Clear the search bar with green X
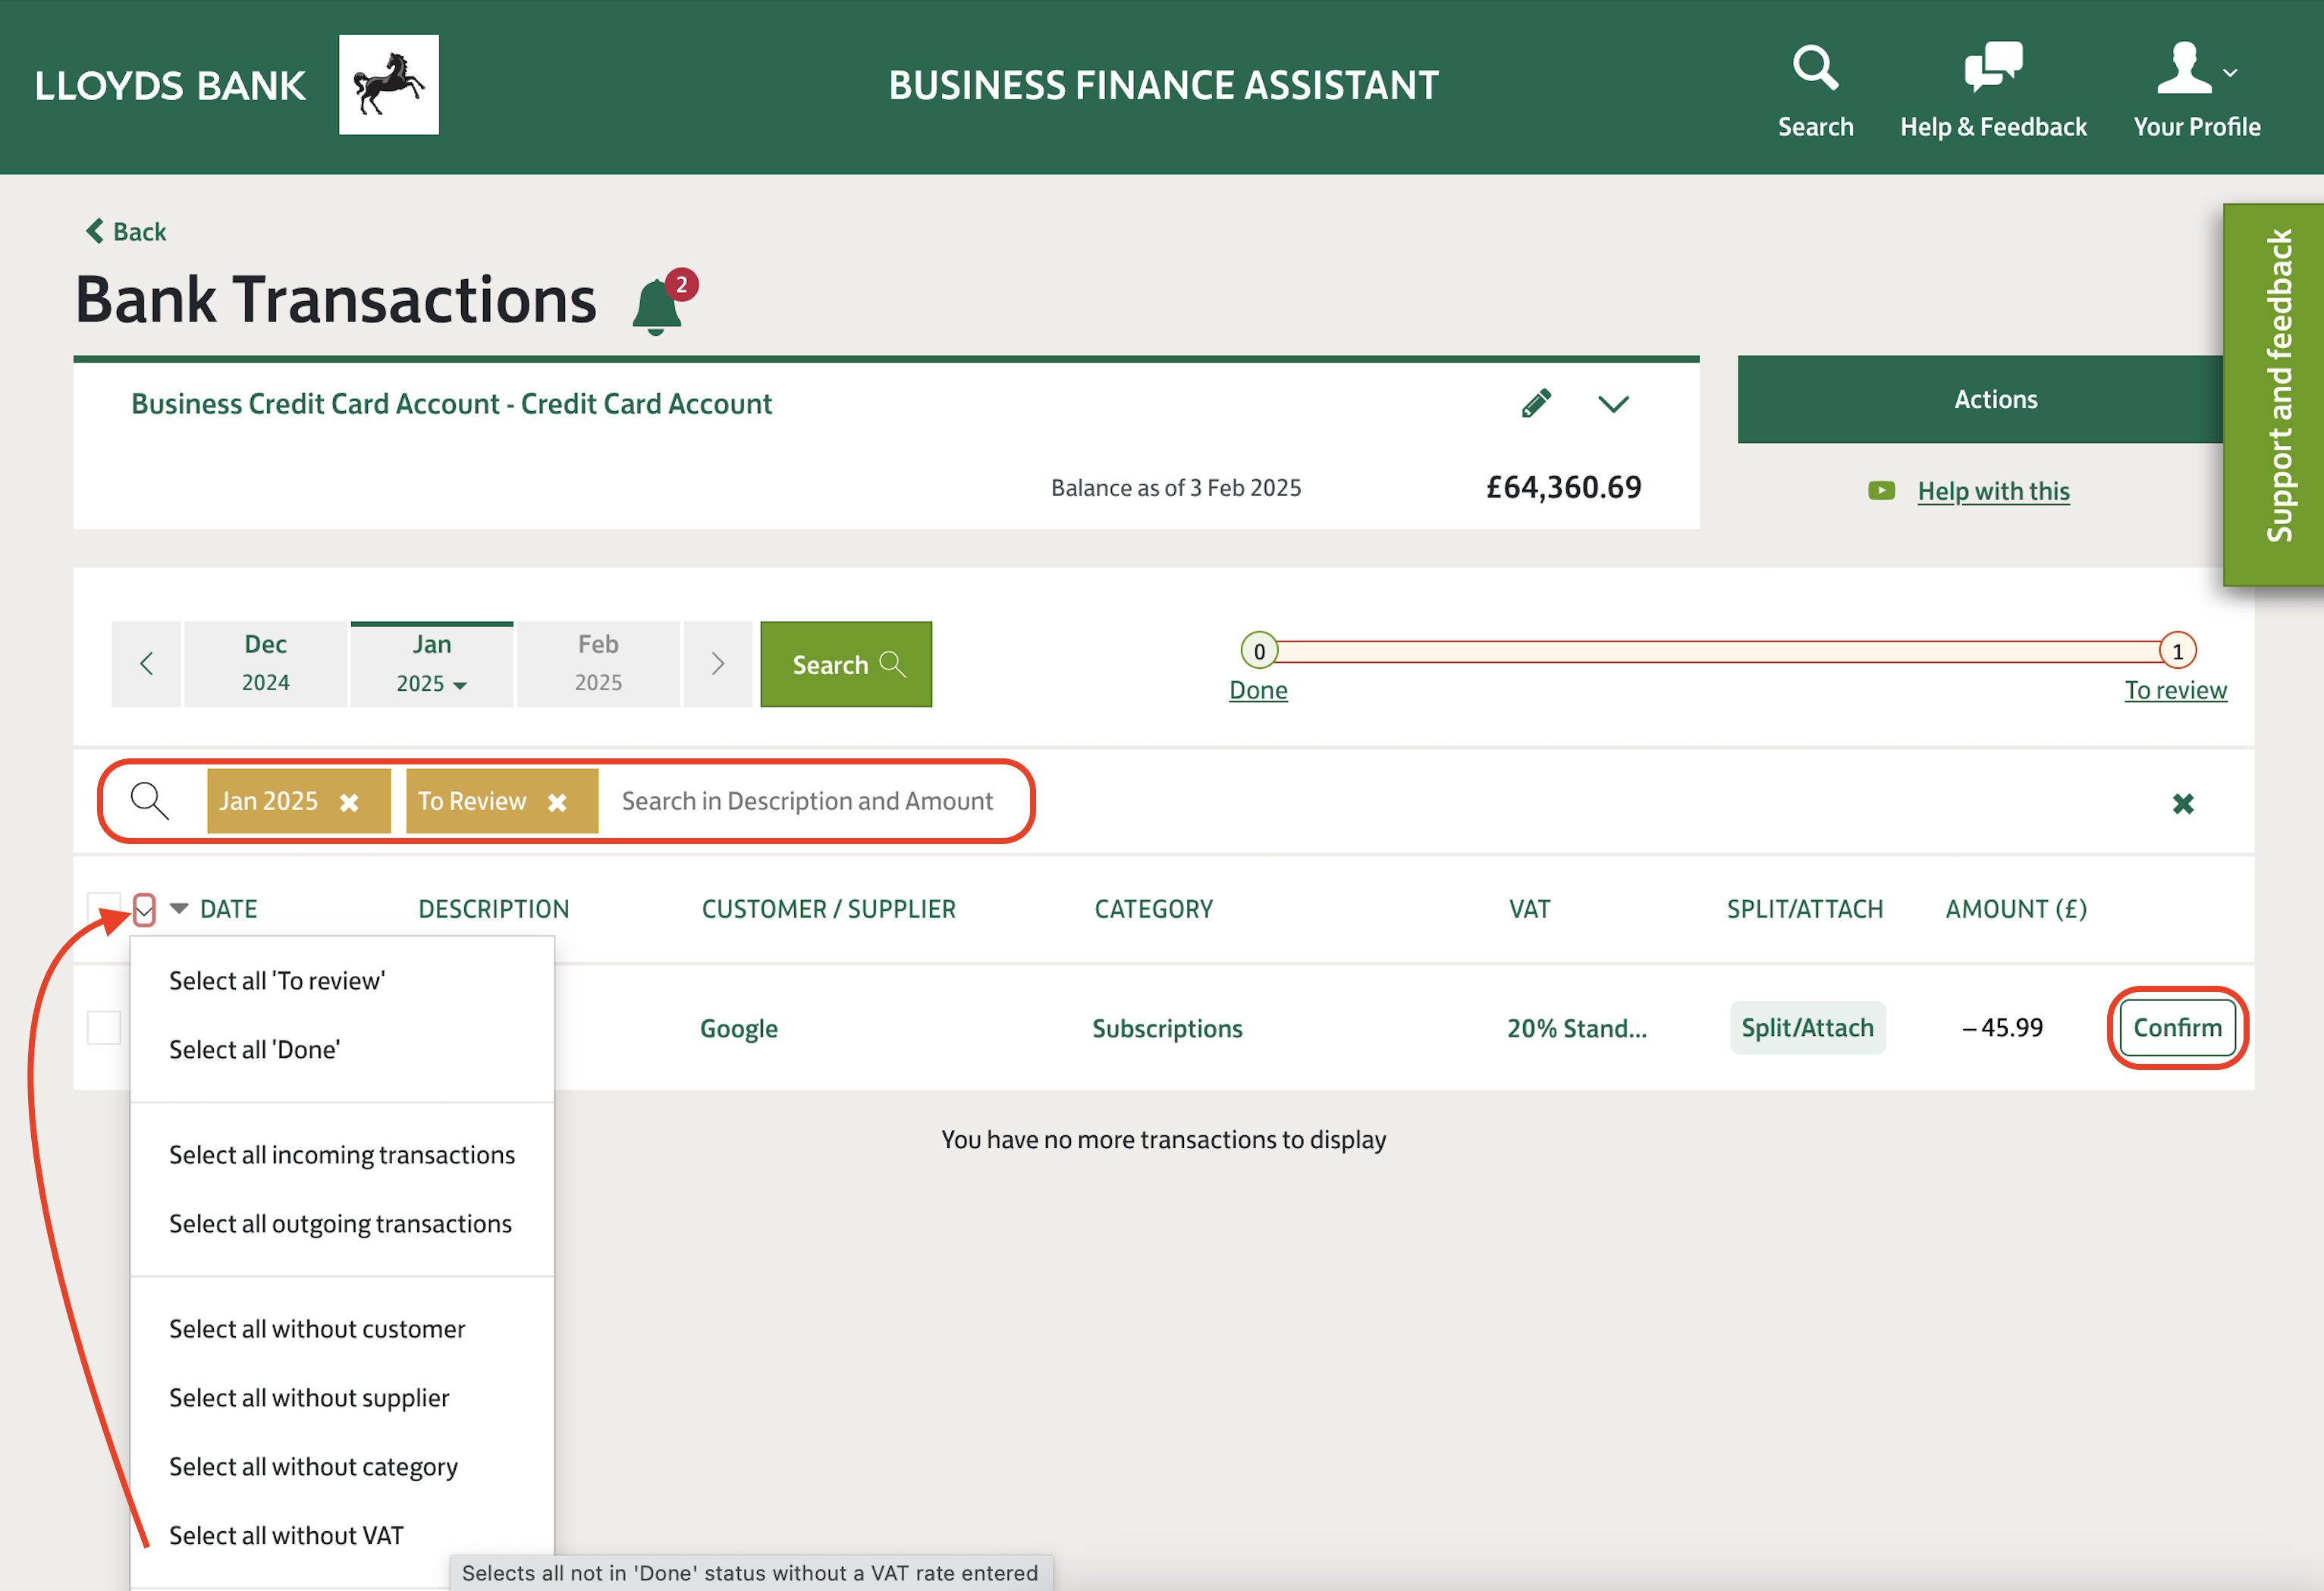Viewport: 2324px width, 1591px height. (x=2182, y=803)
